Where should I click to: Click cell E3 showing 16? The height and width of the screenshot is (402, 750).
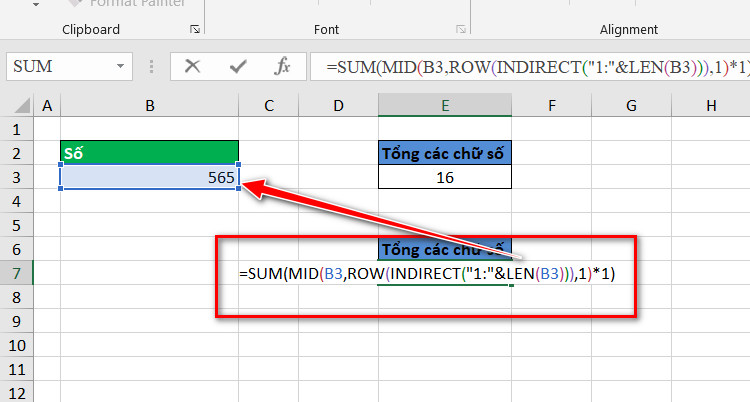coord(445,177)
